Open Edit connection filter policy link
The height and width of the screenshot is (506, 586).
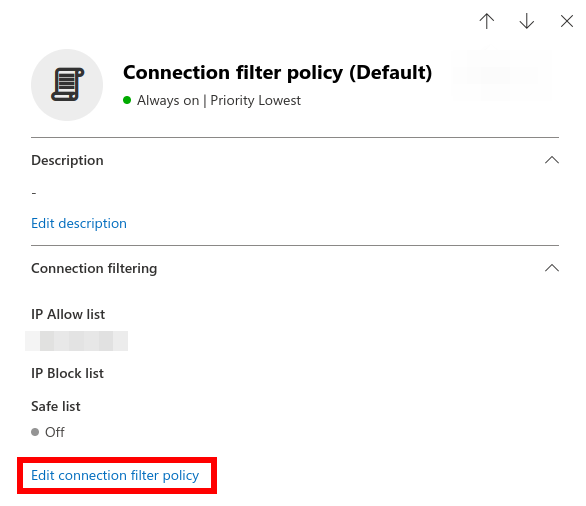[115, 475]
